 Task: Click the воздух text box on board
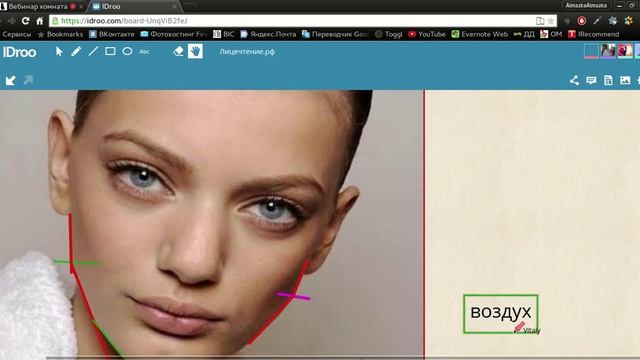(501, 313)
